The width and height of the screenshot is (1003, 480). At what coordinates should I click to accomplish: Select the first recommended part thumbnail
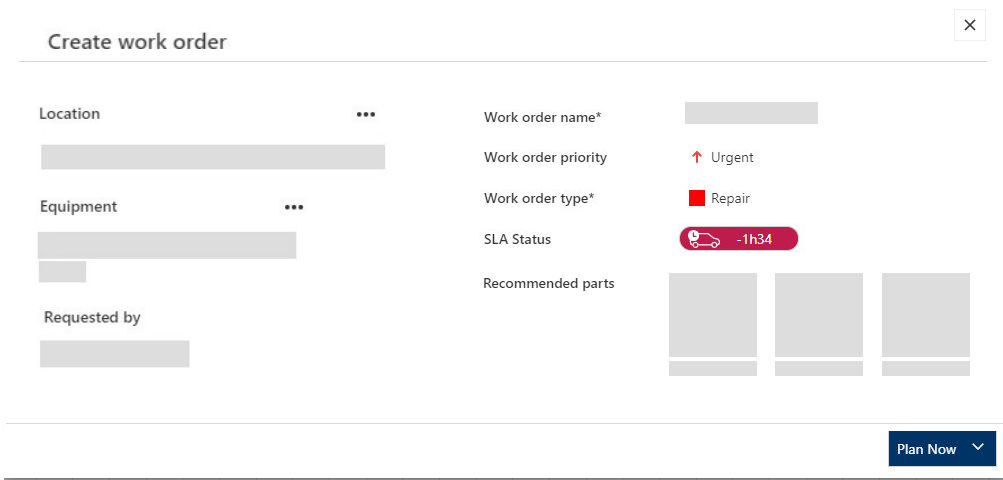coord(713,315)
